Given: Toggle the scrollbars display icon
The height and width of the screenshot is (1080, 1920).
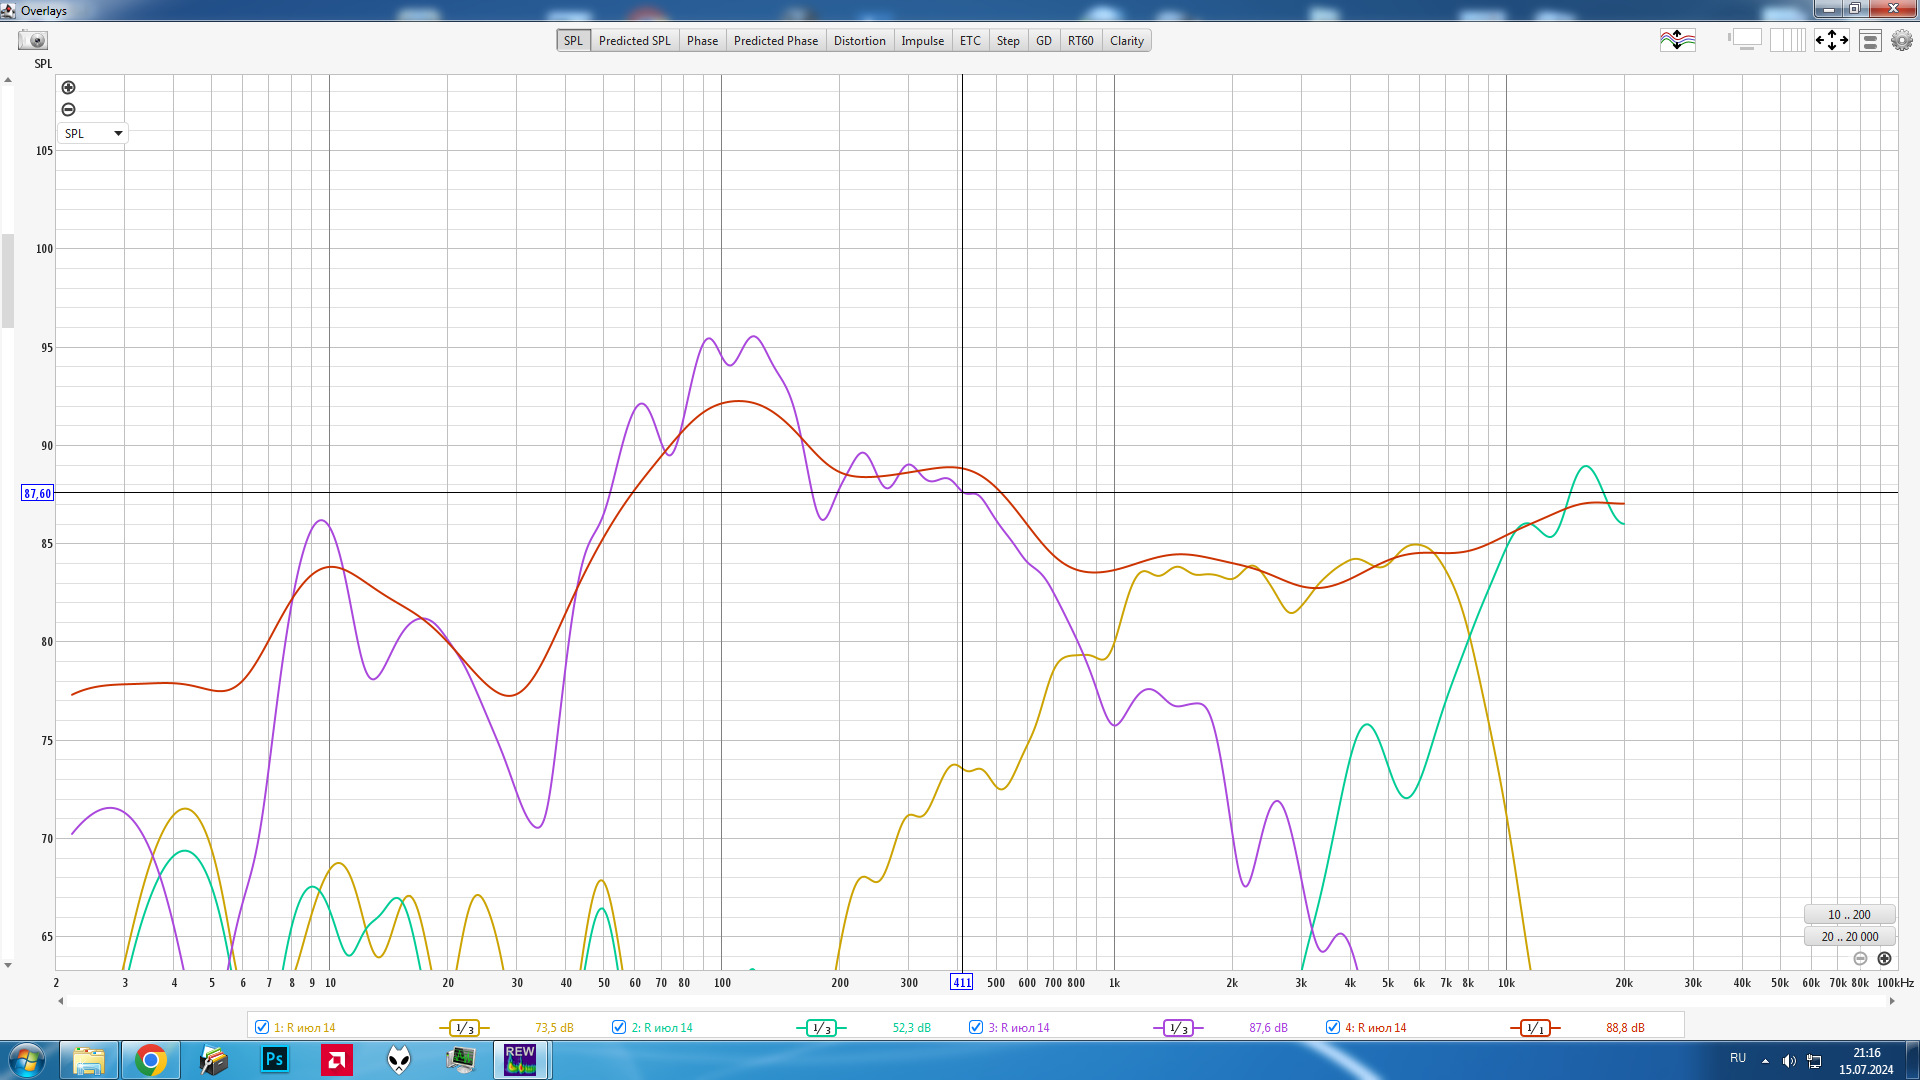Looking at the screenshot, I should (1746, 41).
